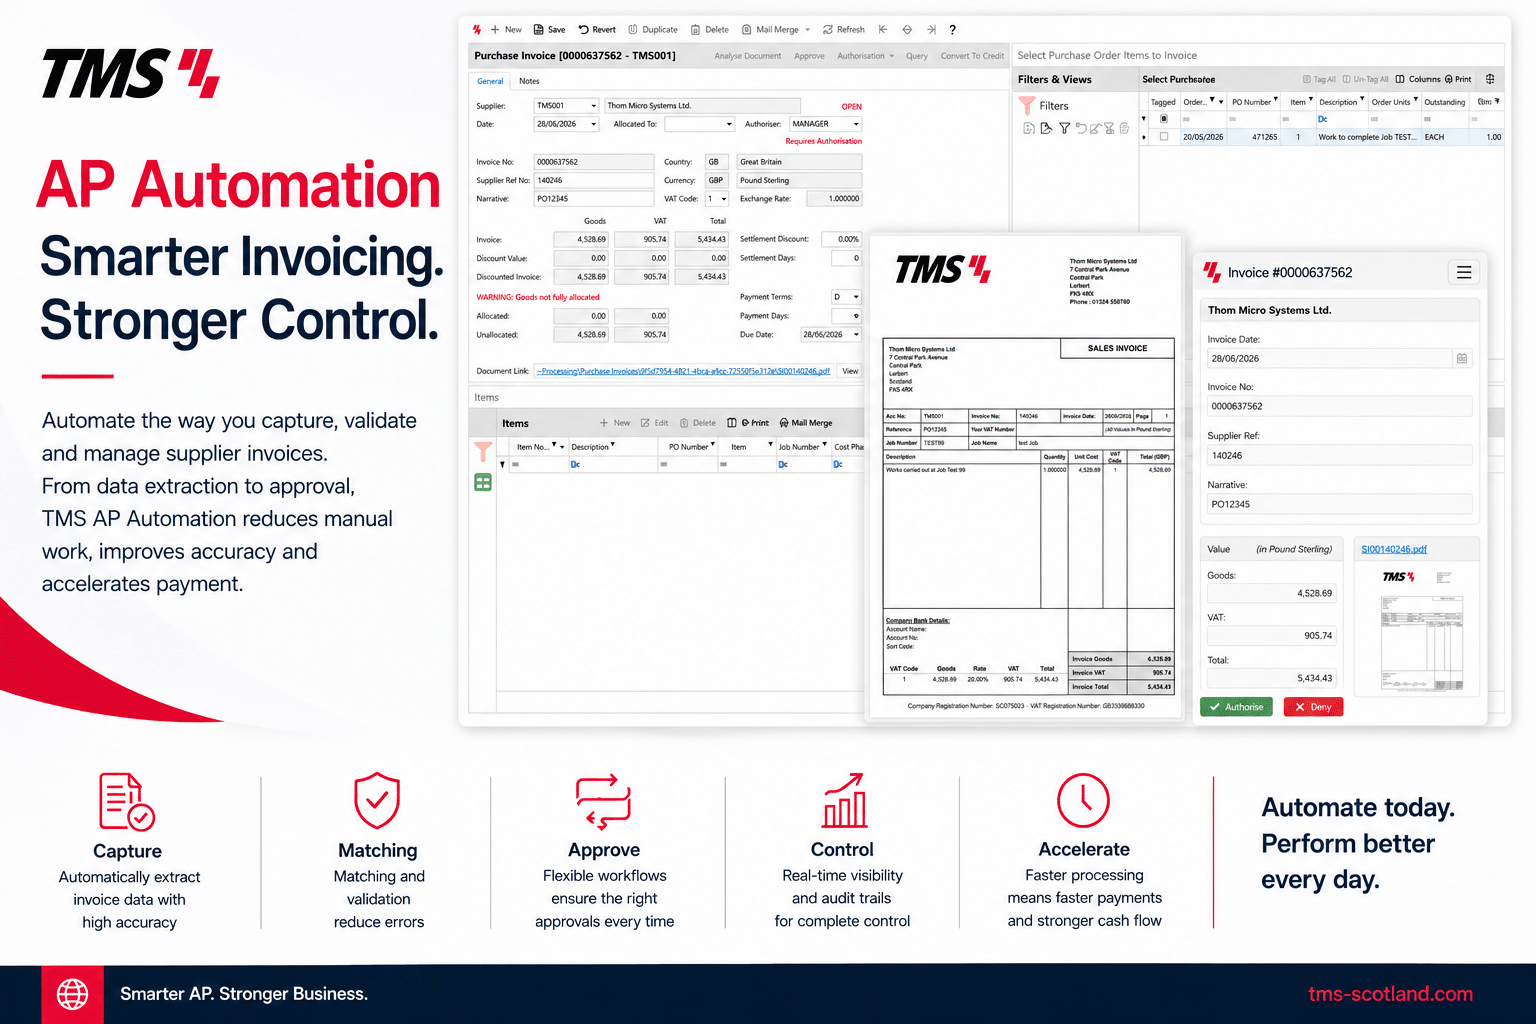Click Query in the invoice header
1536x1024 pixels.
(x=917, y=56)
